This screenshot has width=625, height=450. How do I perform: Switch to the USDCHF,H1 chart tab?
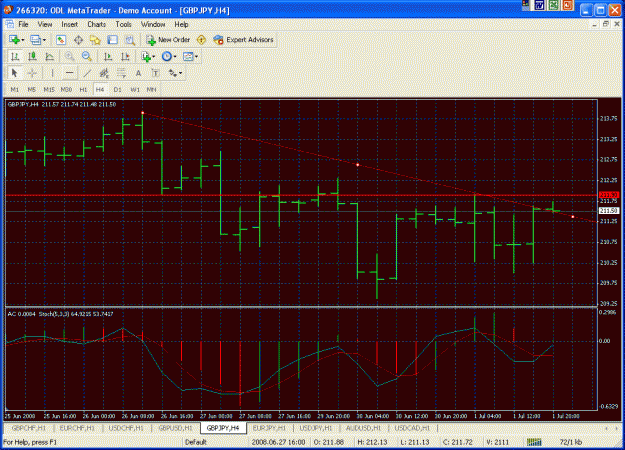(x=126, y=428)
